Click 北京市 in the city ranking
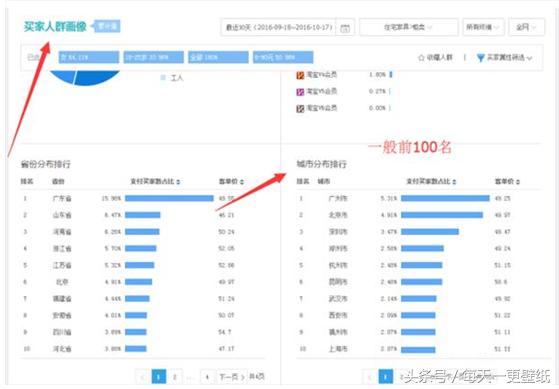 coord(338,215)
